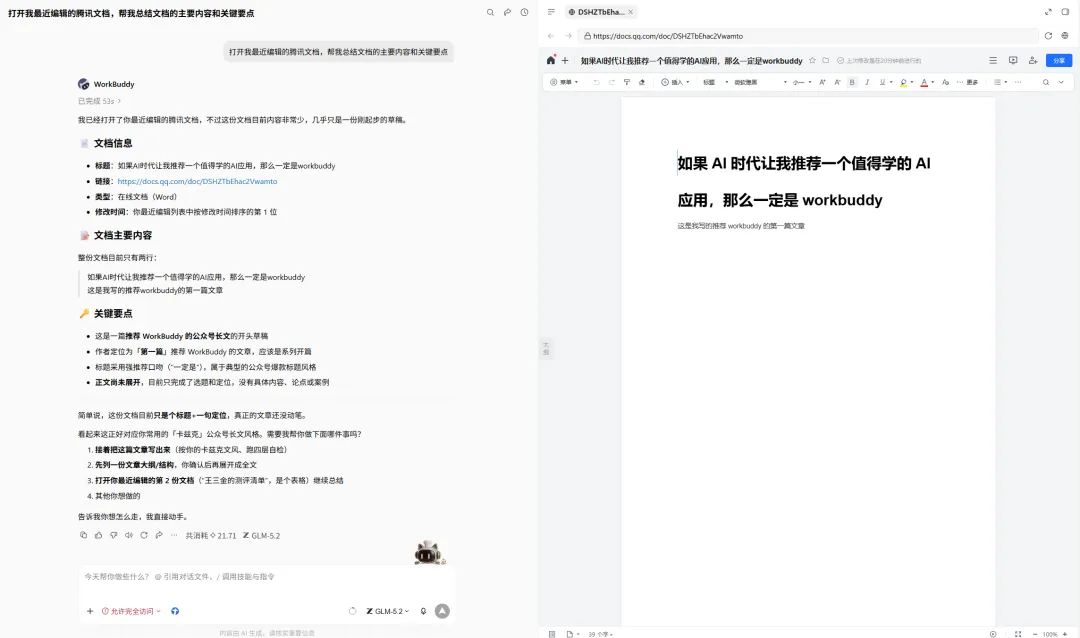Open search in WorkBuddy chat header

coord(490,12)
